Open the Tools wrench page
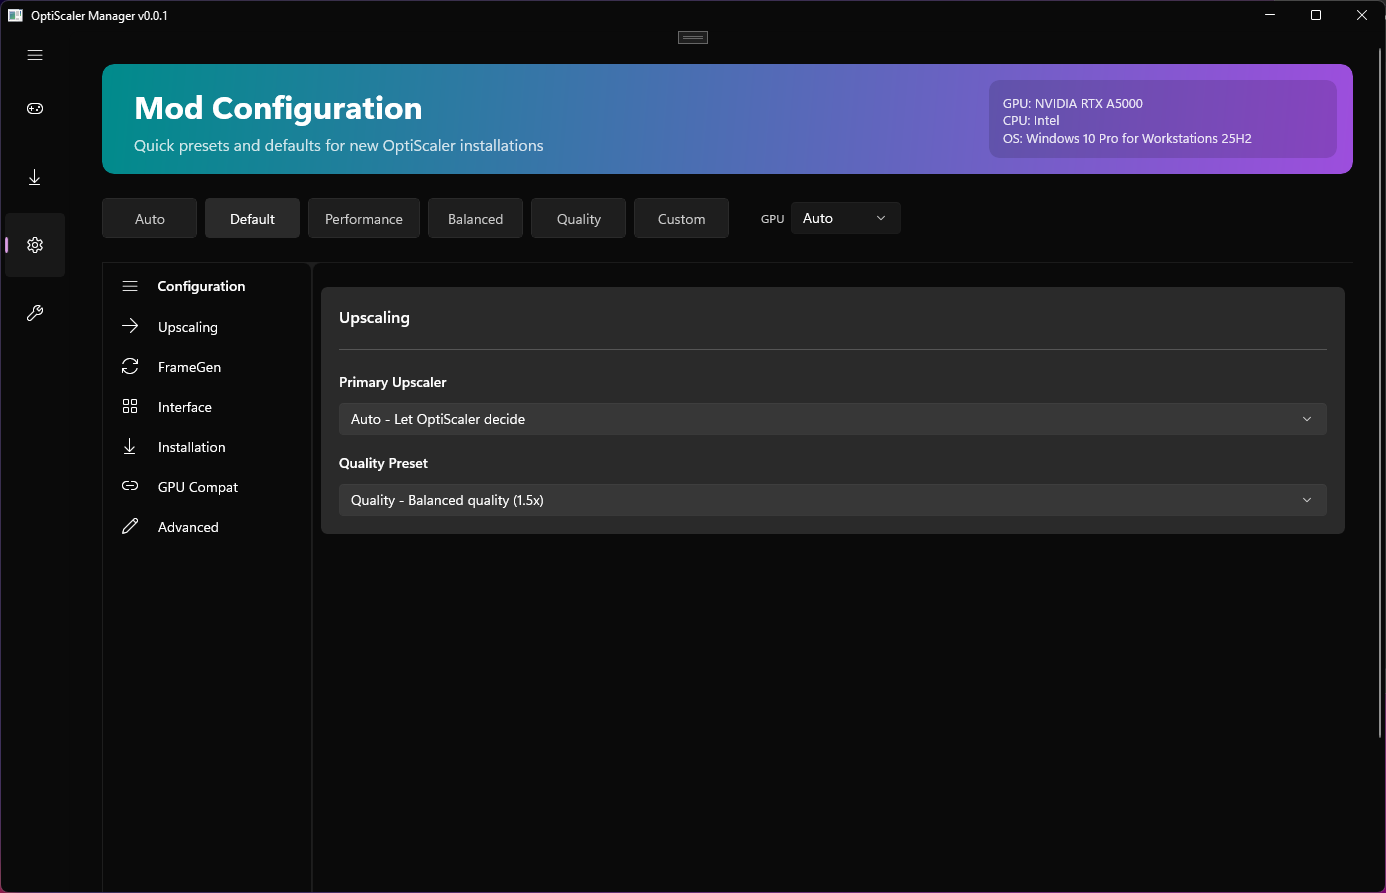Screen dimensions: 1386x893 [35, 313]
